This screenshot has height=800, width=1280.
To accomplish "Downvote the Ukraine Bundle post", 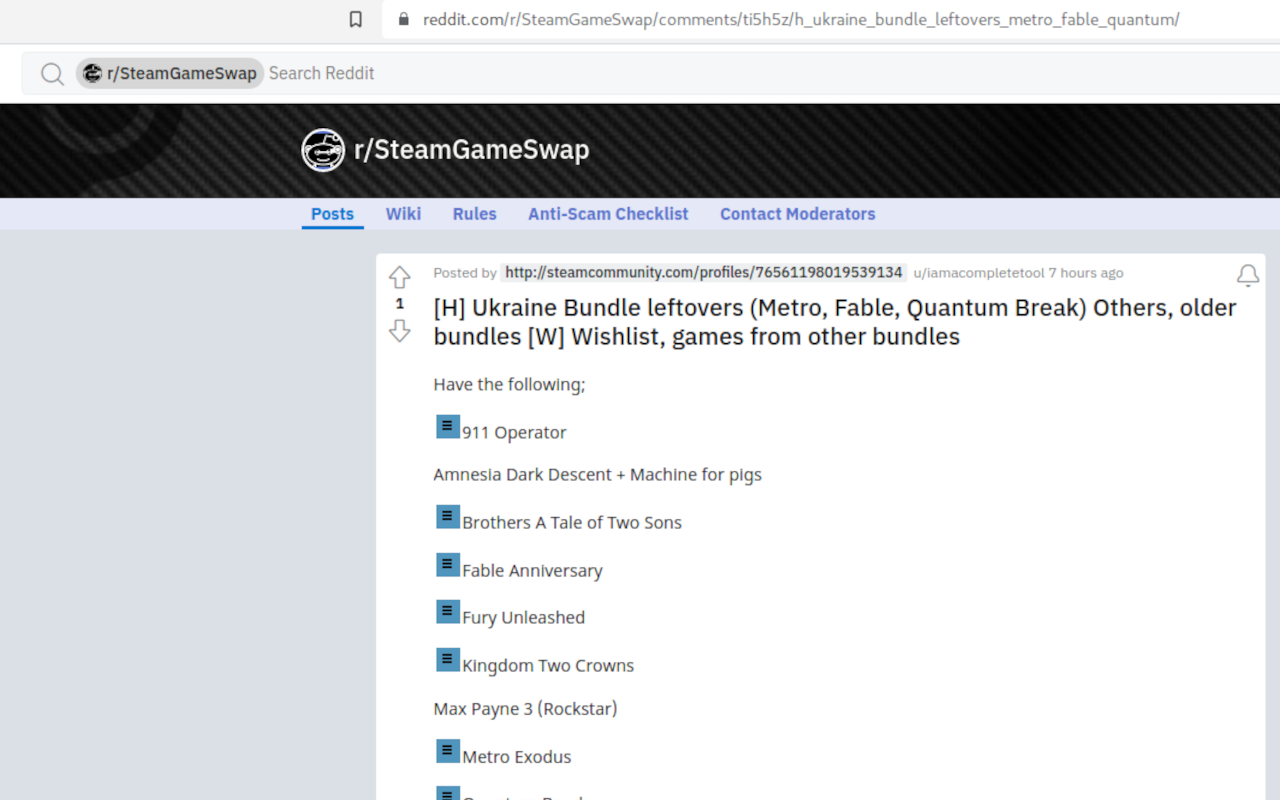I will tap(399, 331).
